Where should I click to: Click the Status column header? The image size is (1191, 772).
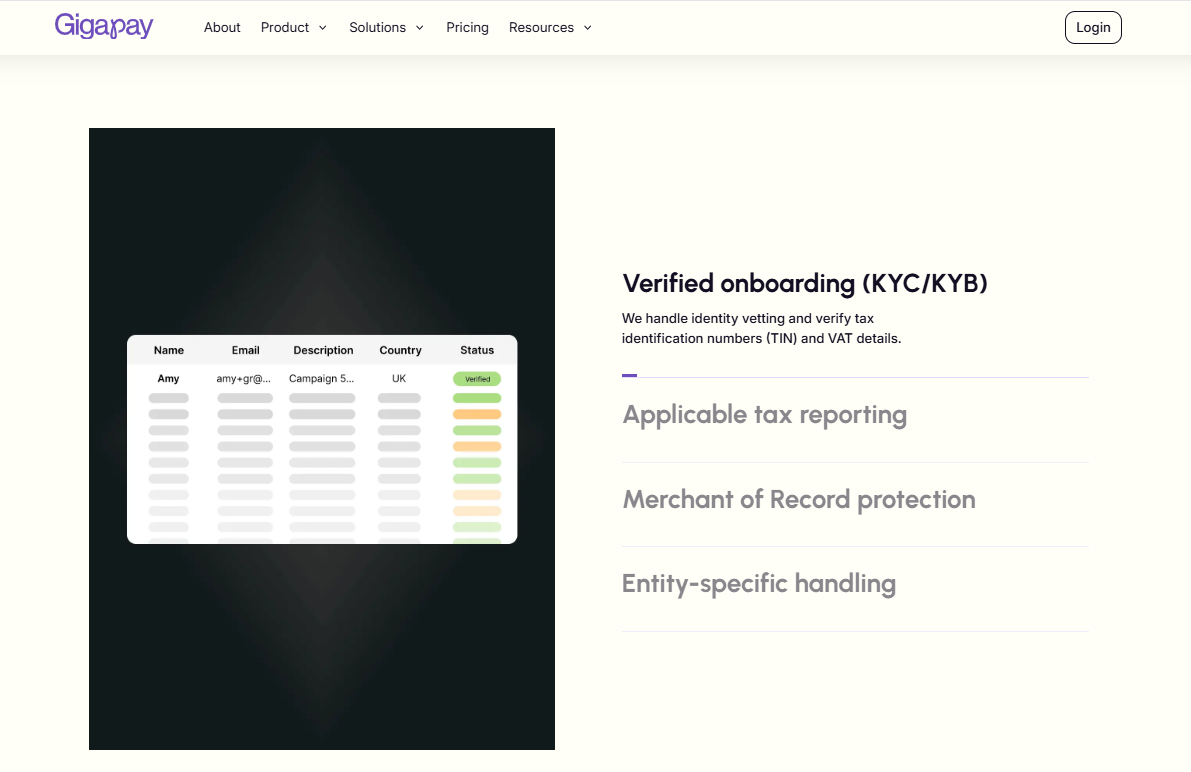(x=477, y=350)
